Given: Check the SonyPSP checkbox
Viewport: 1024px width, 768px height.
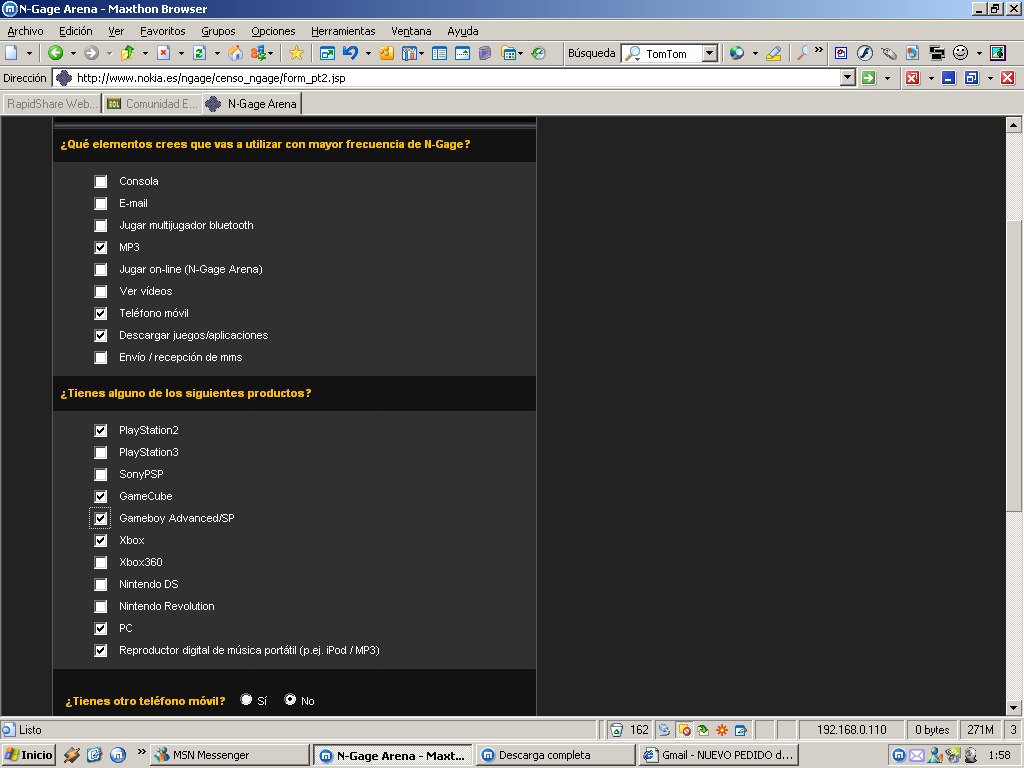Looking at the screenshot, I should (x=101, y=475).
